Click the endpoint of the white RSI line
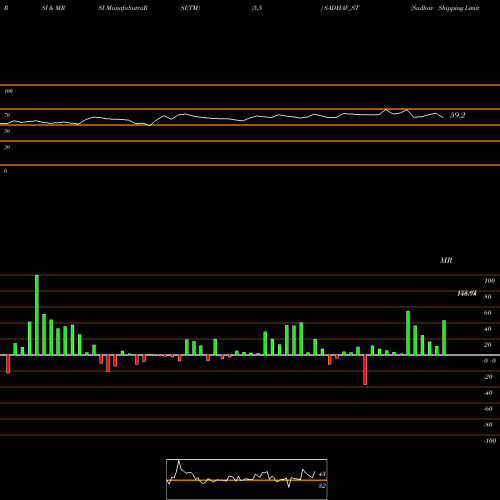 443,117
